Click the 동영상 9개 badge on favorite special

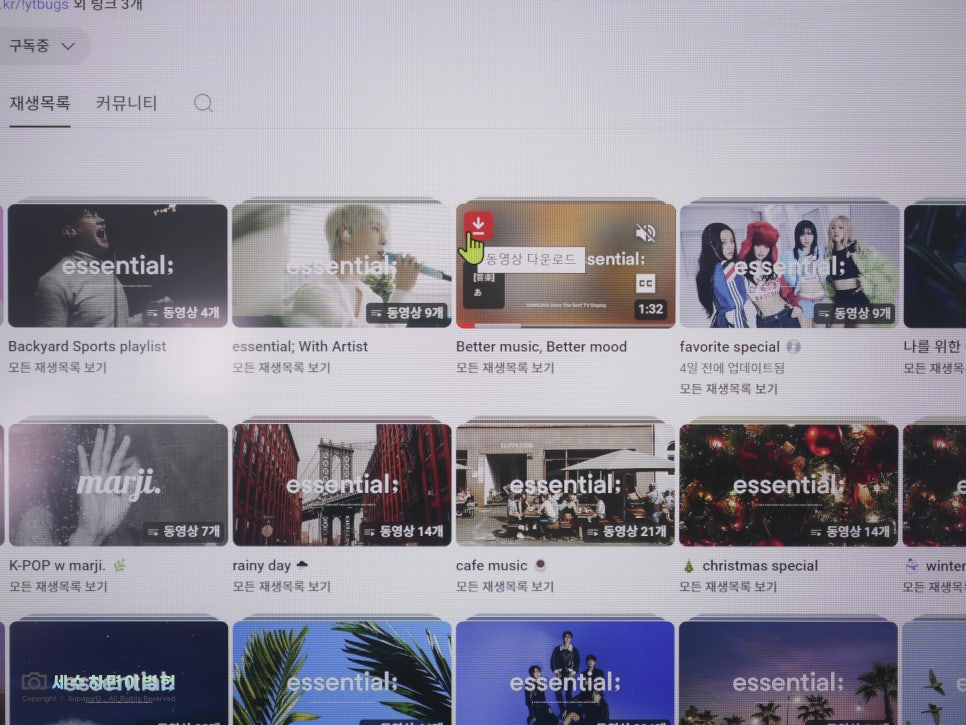[854, 314]
